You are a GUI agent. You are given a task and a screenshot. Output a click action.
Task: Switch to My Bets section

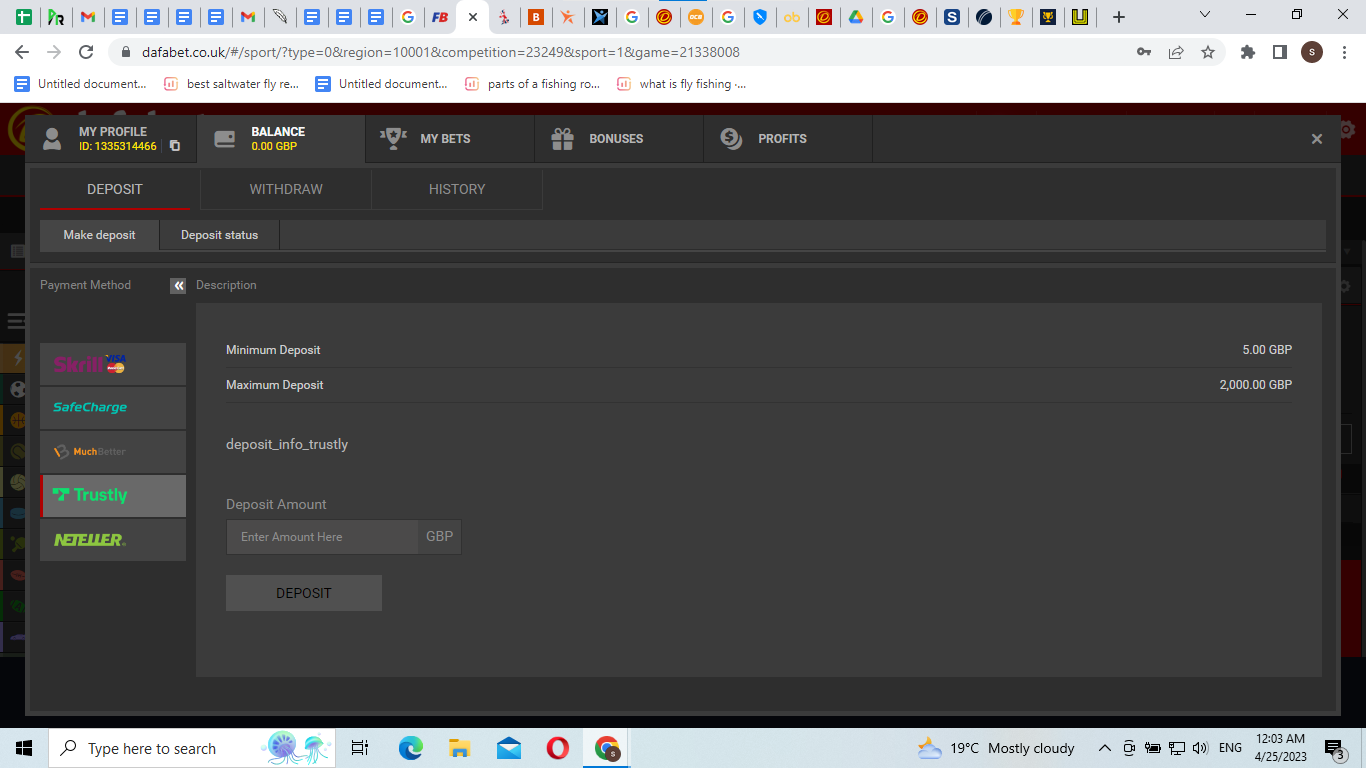(450, 139)
